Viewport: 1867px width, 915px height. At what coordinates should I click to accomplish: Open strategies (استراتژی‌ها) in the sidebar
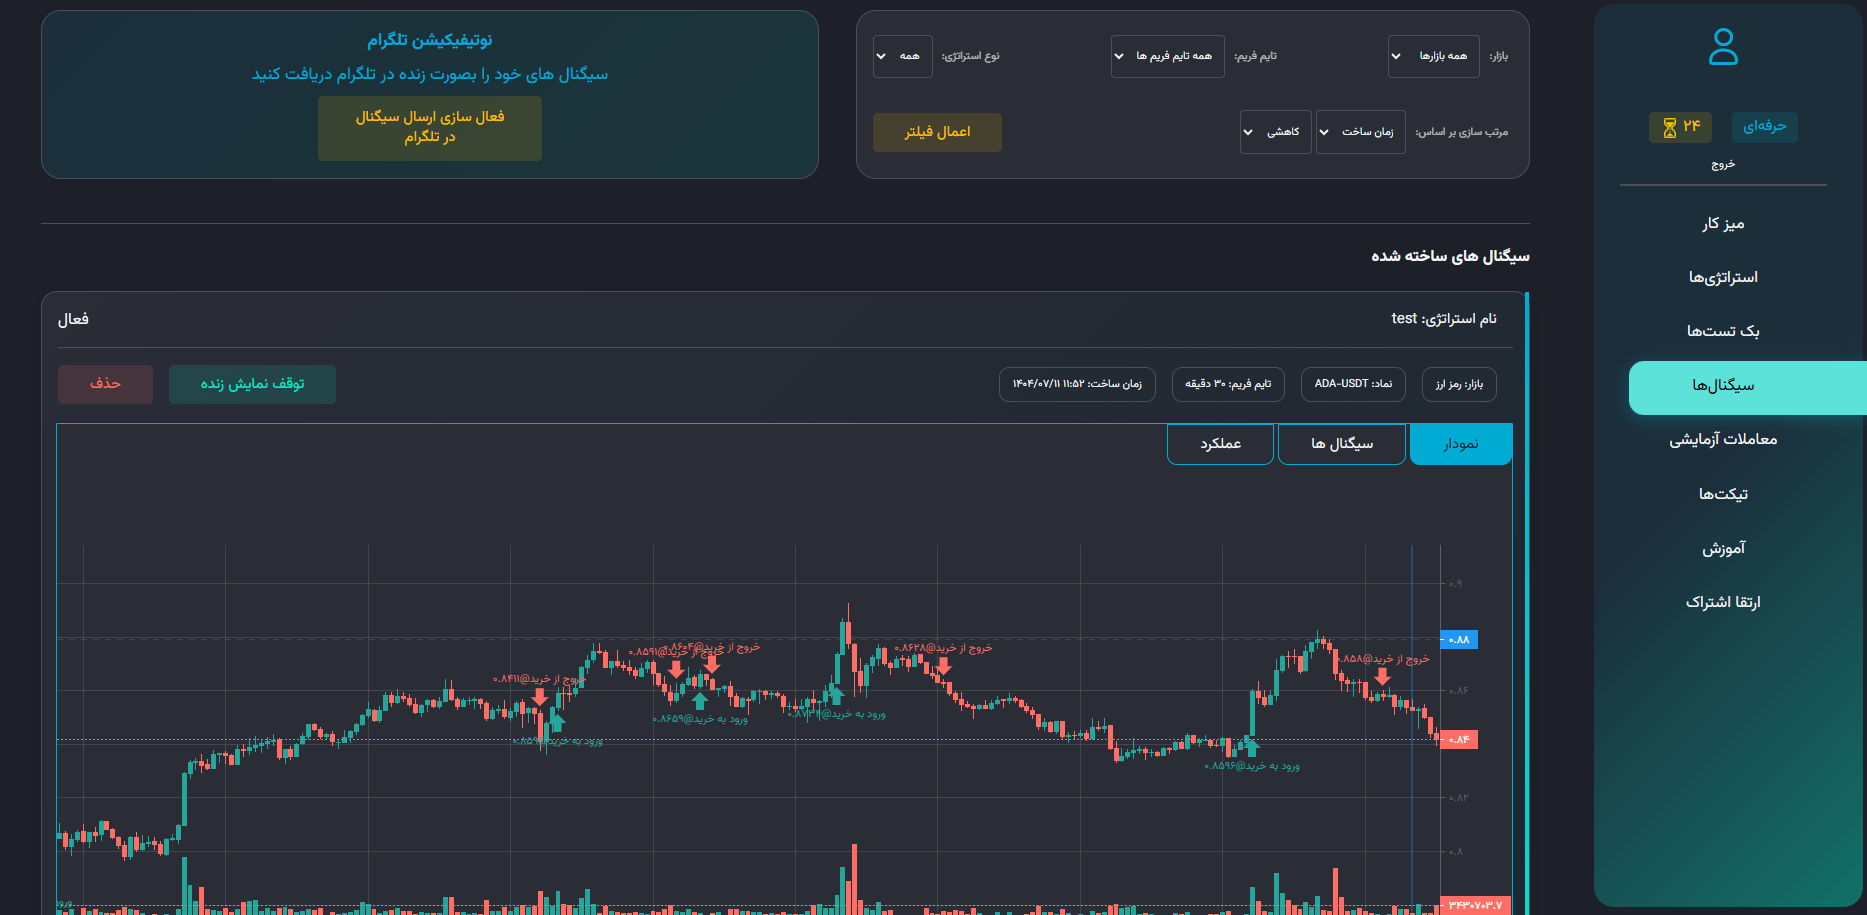click(x=1722, y=277)
